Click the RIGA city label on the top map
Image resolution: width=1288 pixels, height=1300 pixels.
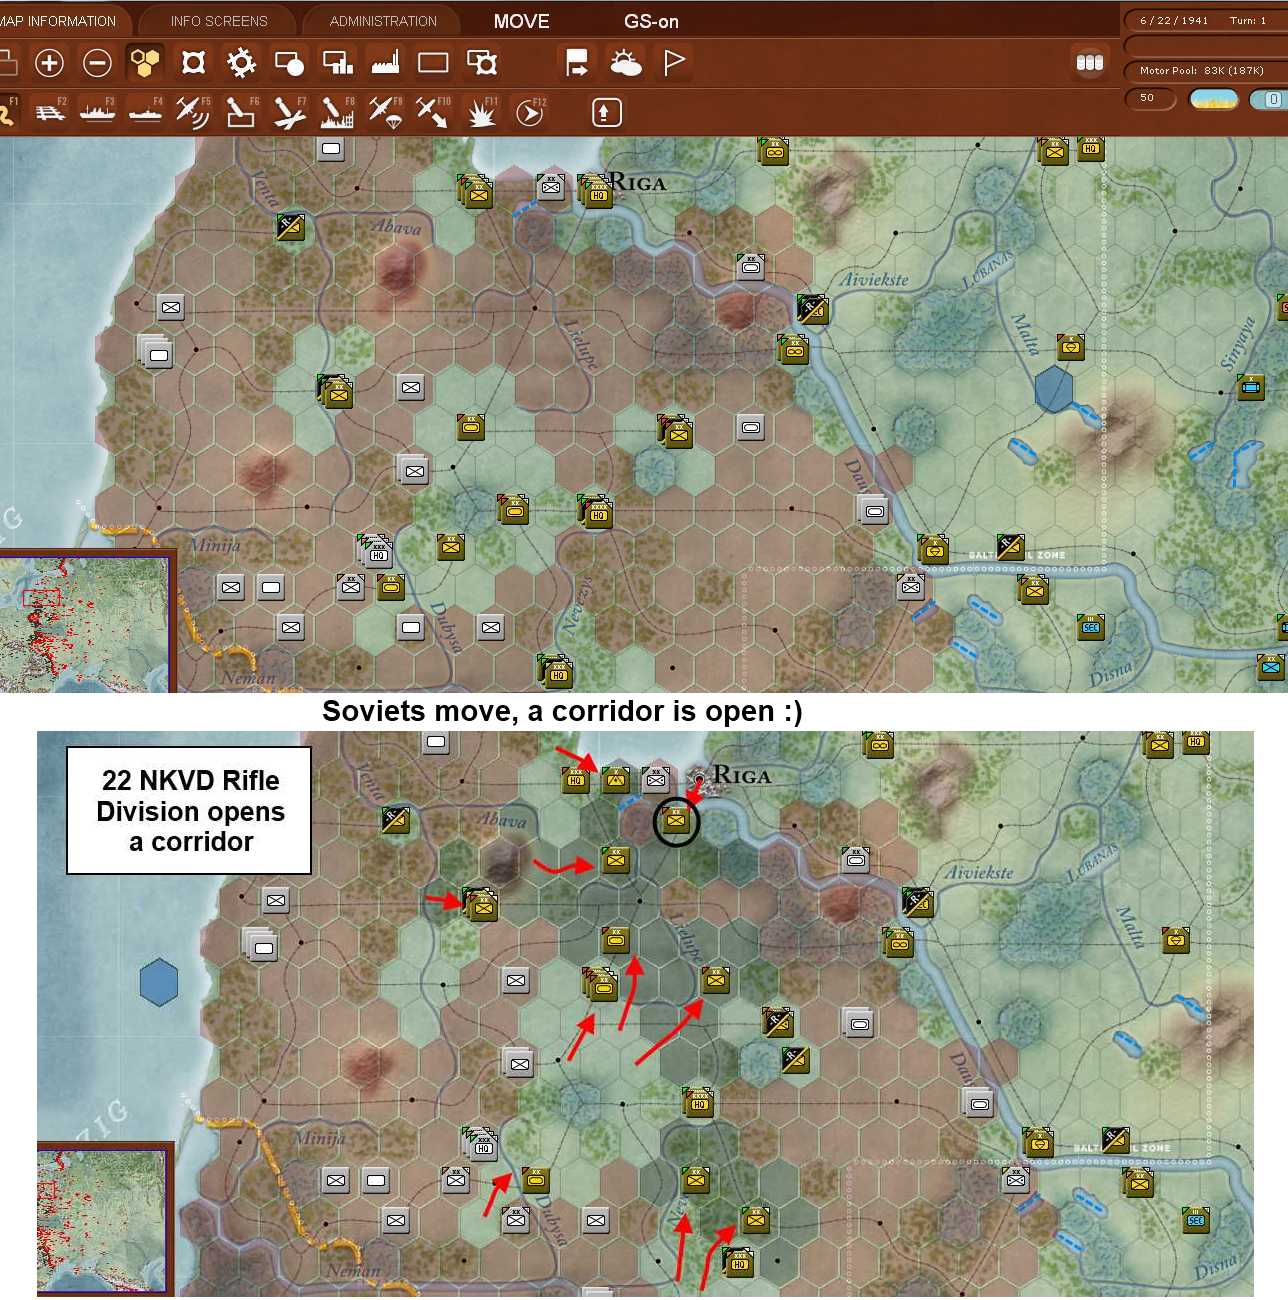638,183
